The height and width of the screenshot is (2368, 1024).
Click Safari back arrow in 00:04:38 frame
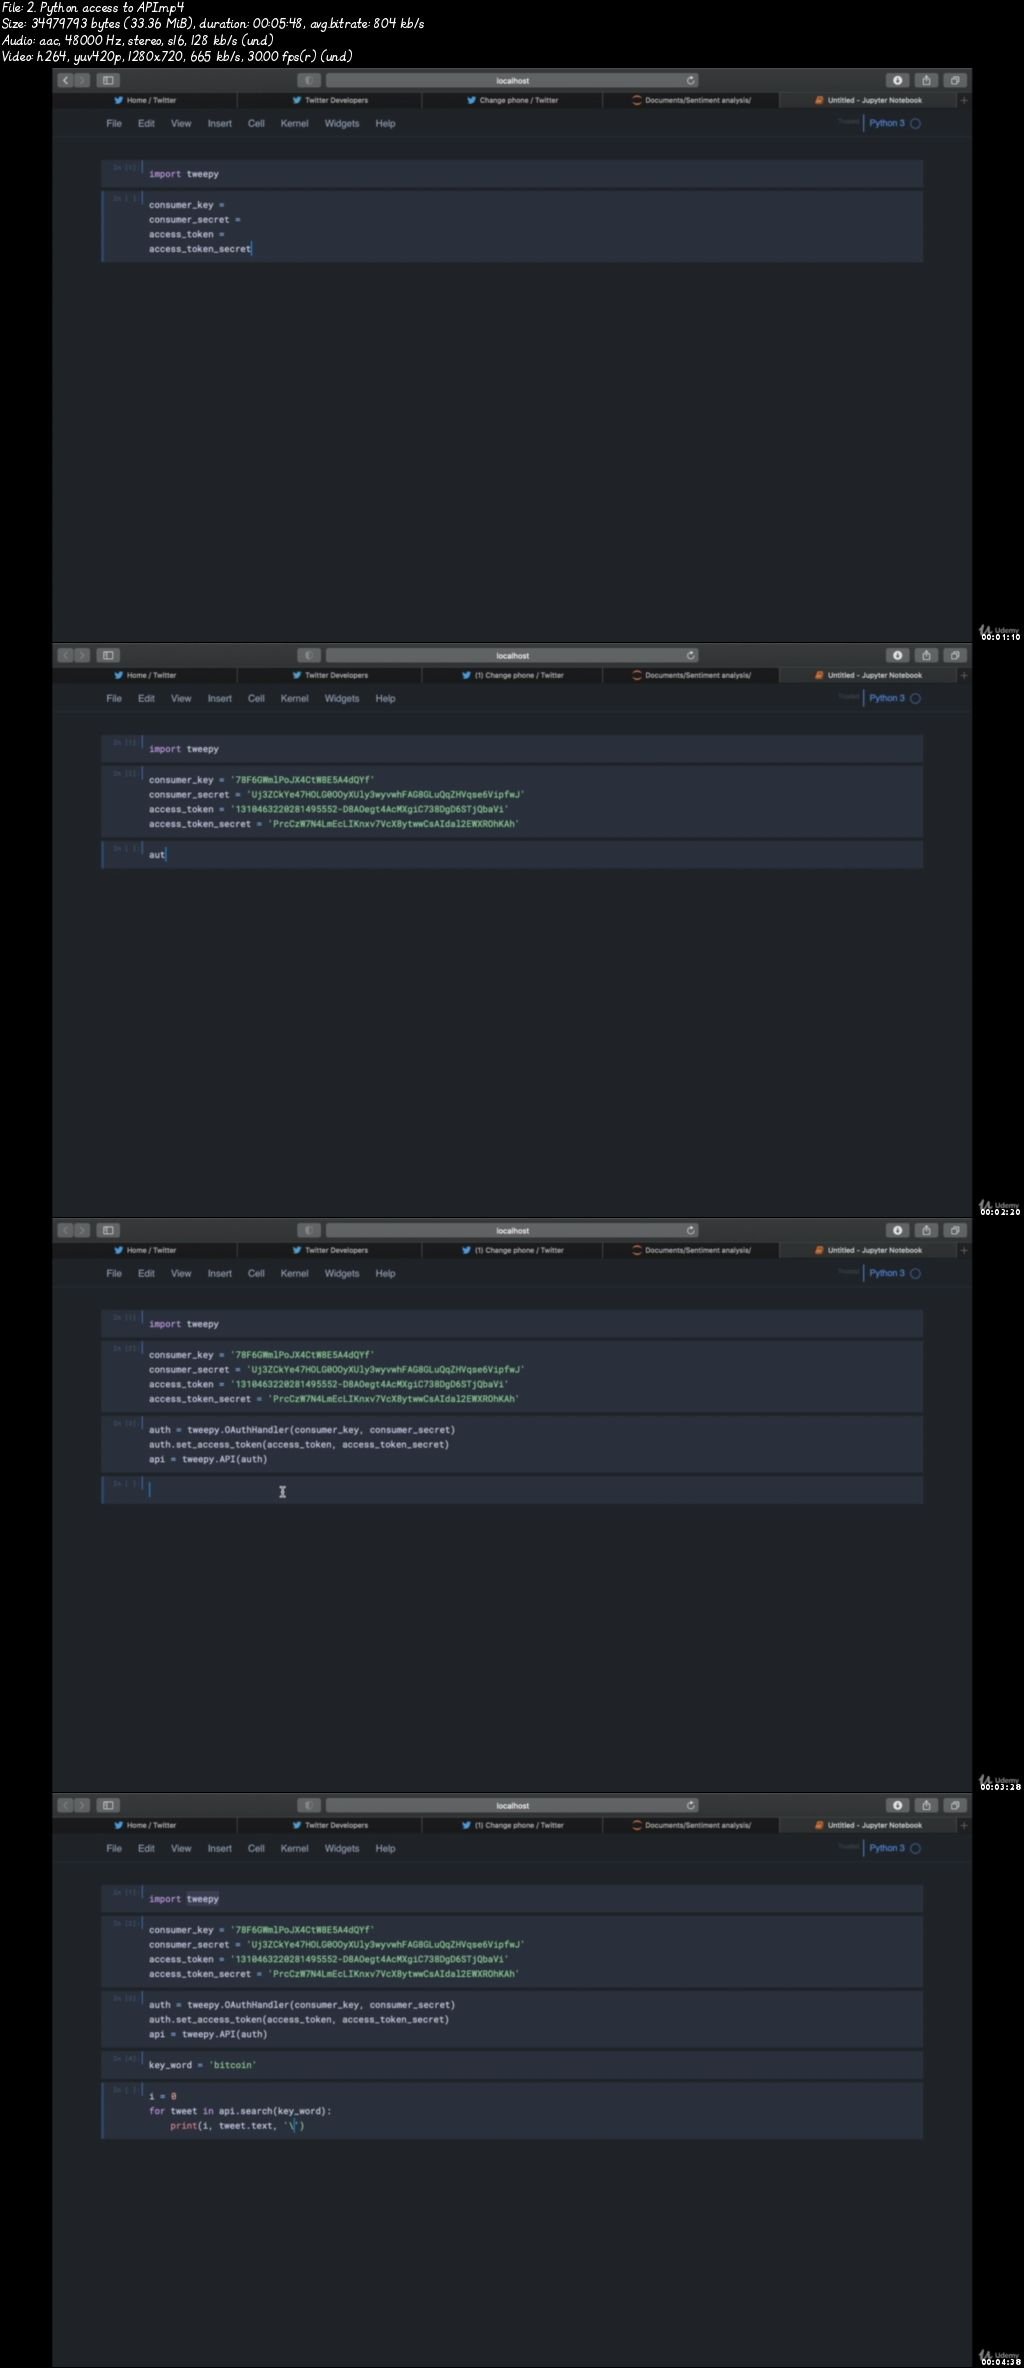[66, 1805]
